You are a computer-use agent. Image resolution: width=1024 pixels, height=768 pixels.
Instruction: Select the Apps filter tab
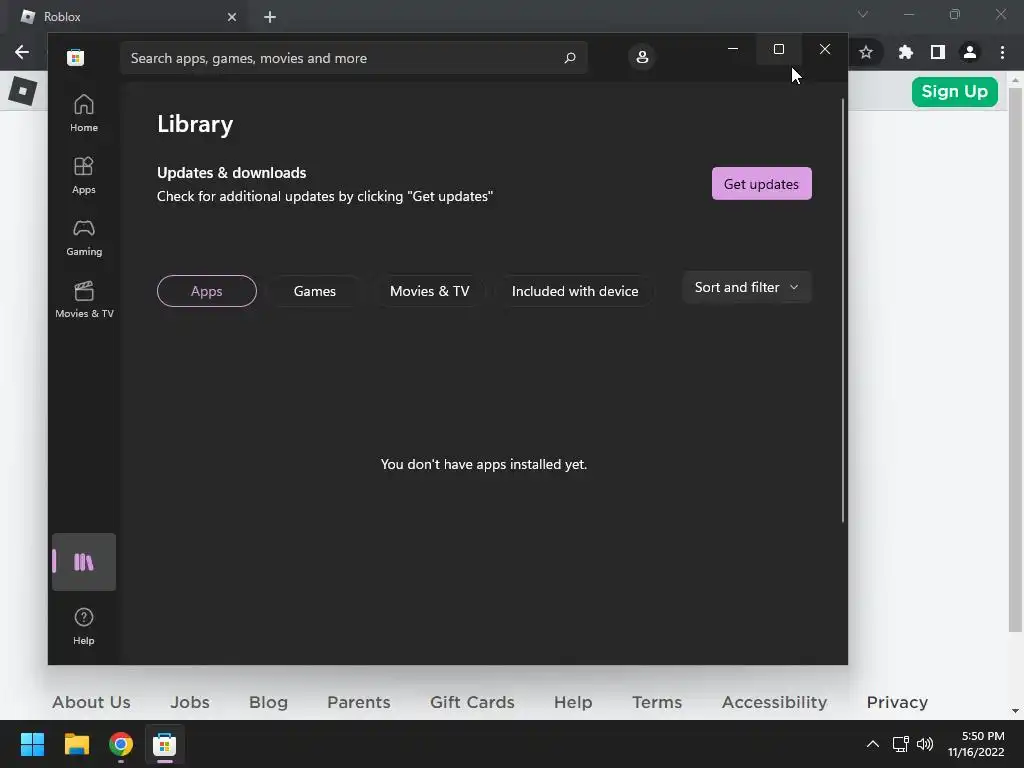pyautogui.click(x=206, y=291)
